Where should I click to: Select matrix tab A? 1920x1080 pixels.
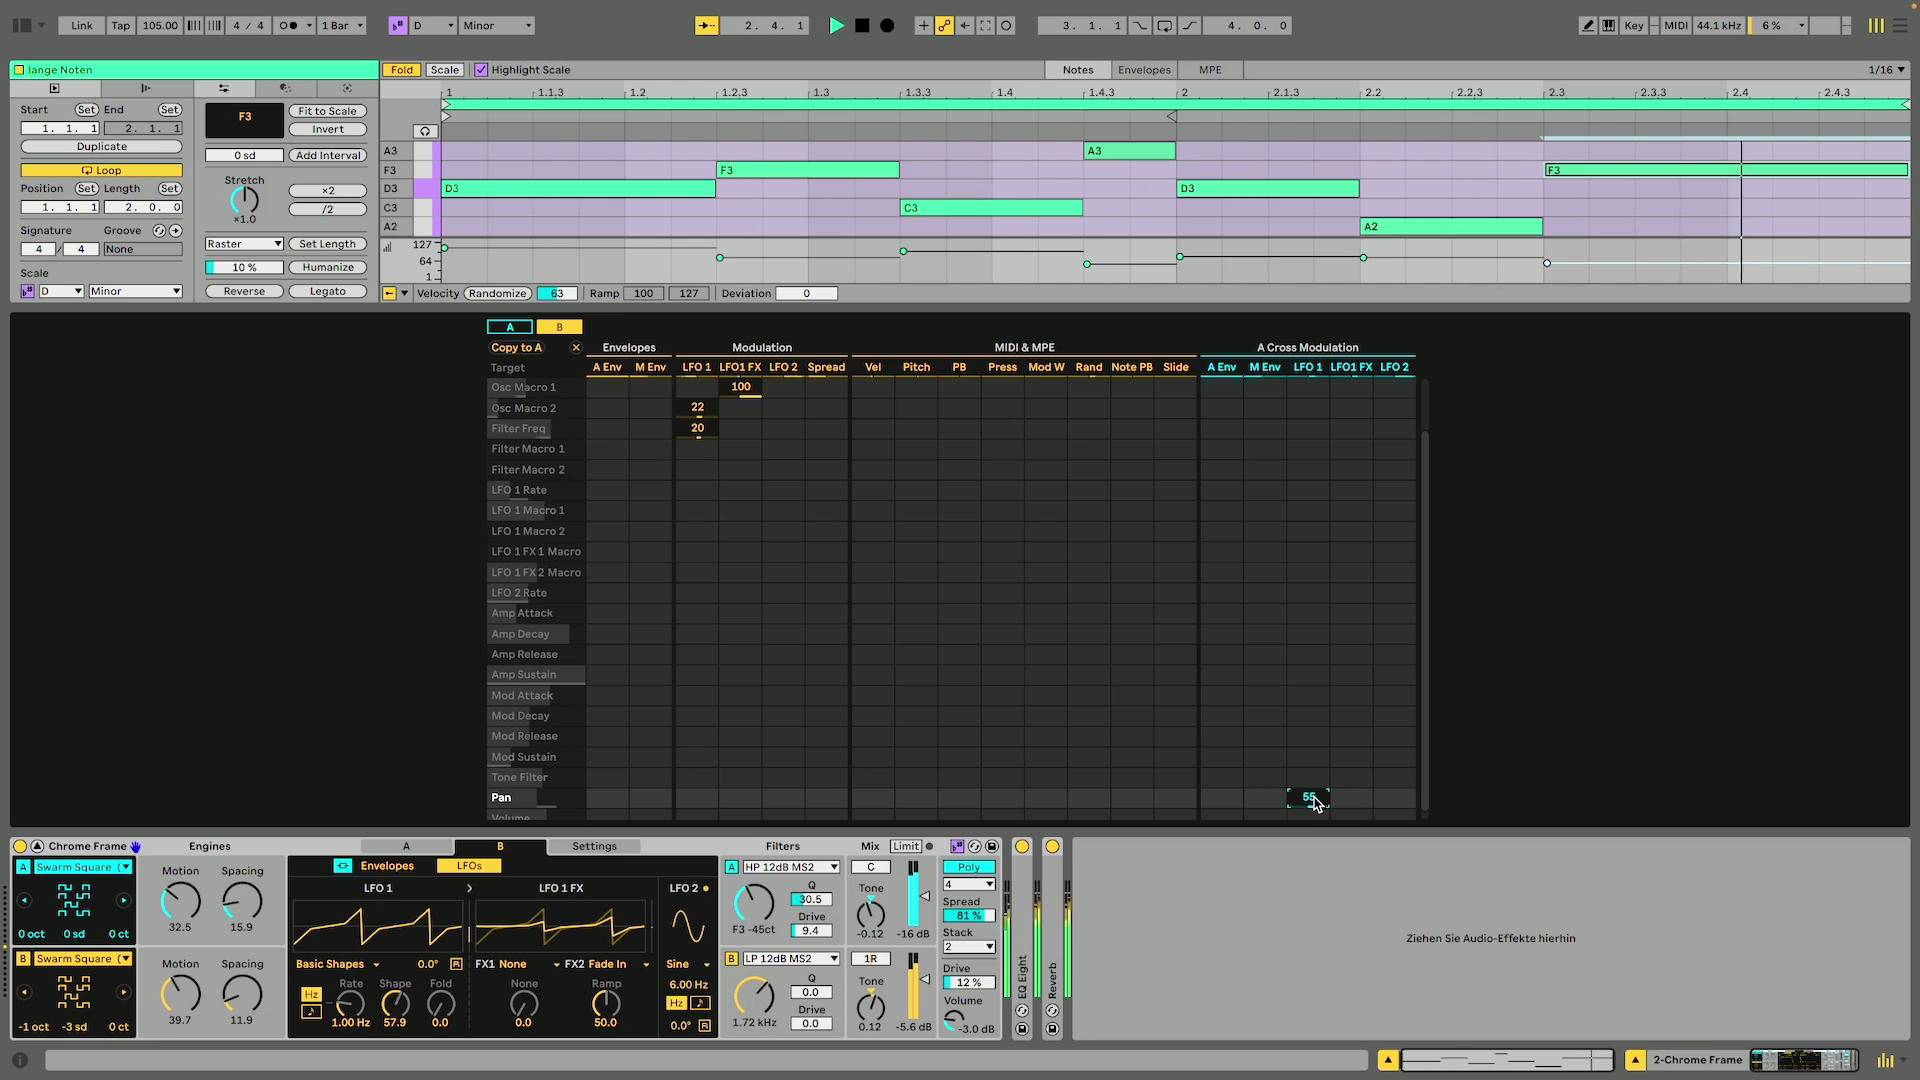coord(510,327)
